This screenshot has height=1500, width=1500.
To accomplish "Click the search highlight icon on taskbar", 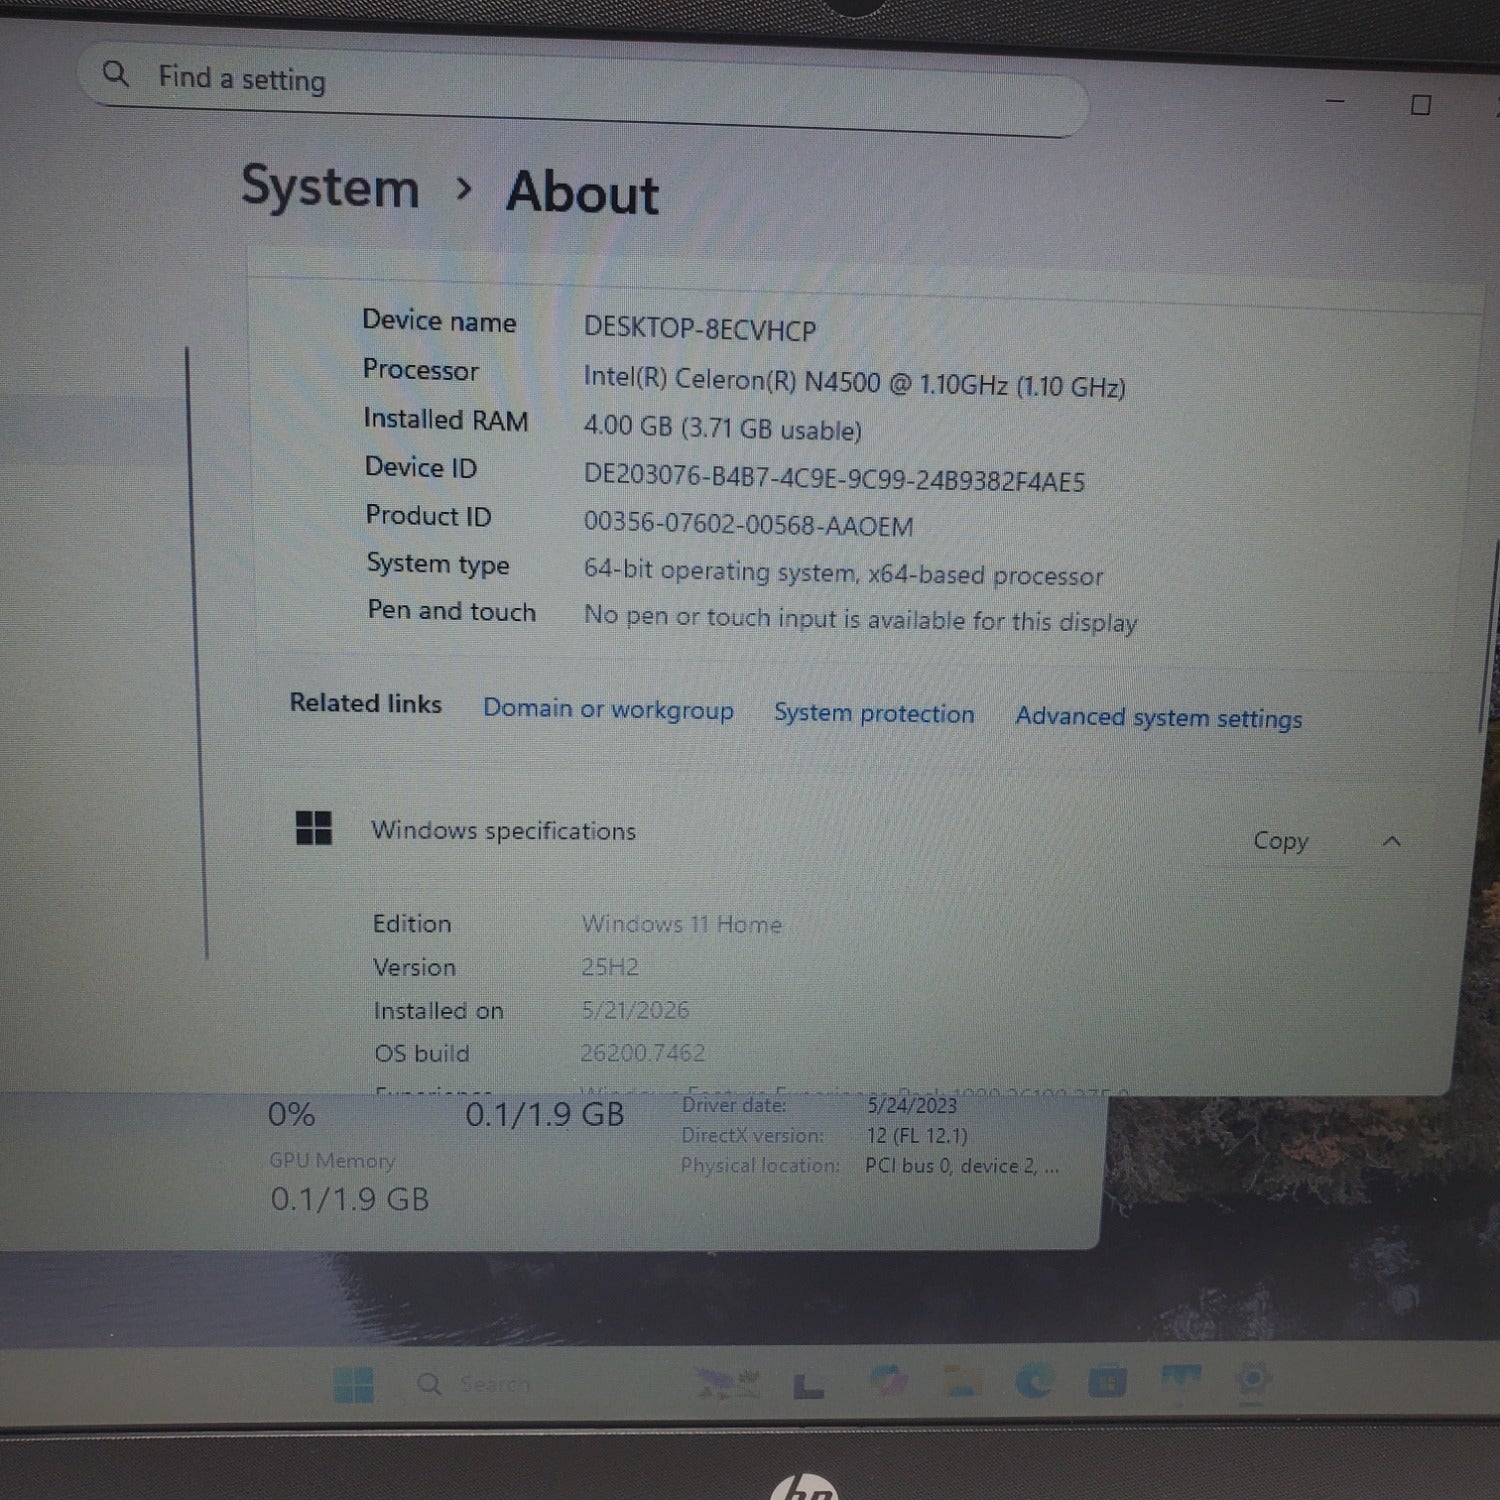I will point(729,1382).
